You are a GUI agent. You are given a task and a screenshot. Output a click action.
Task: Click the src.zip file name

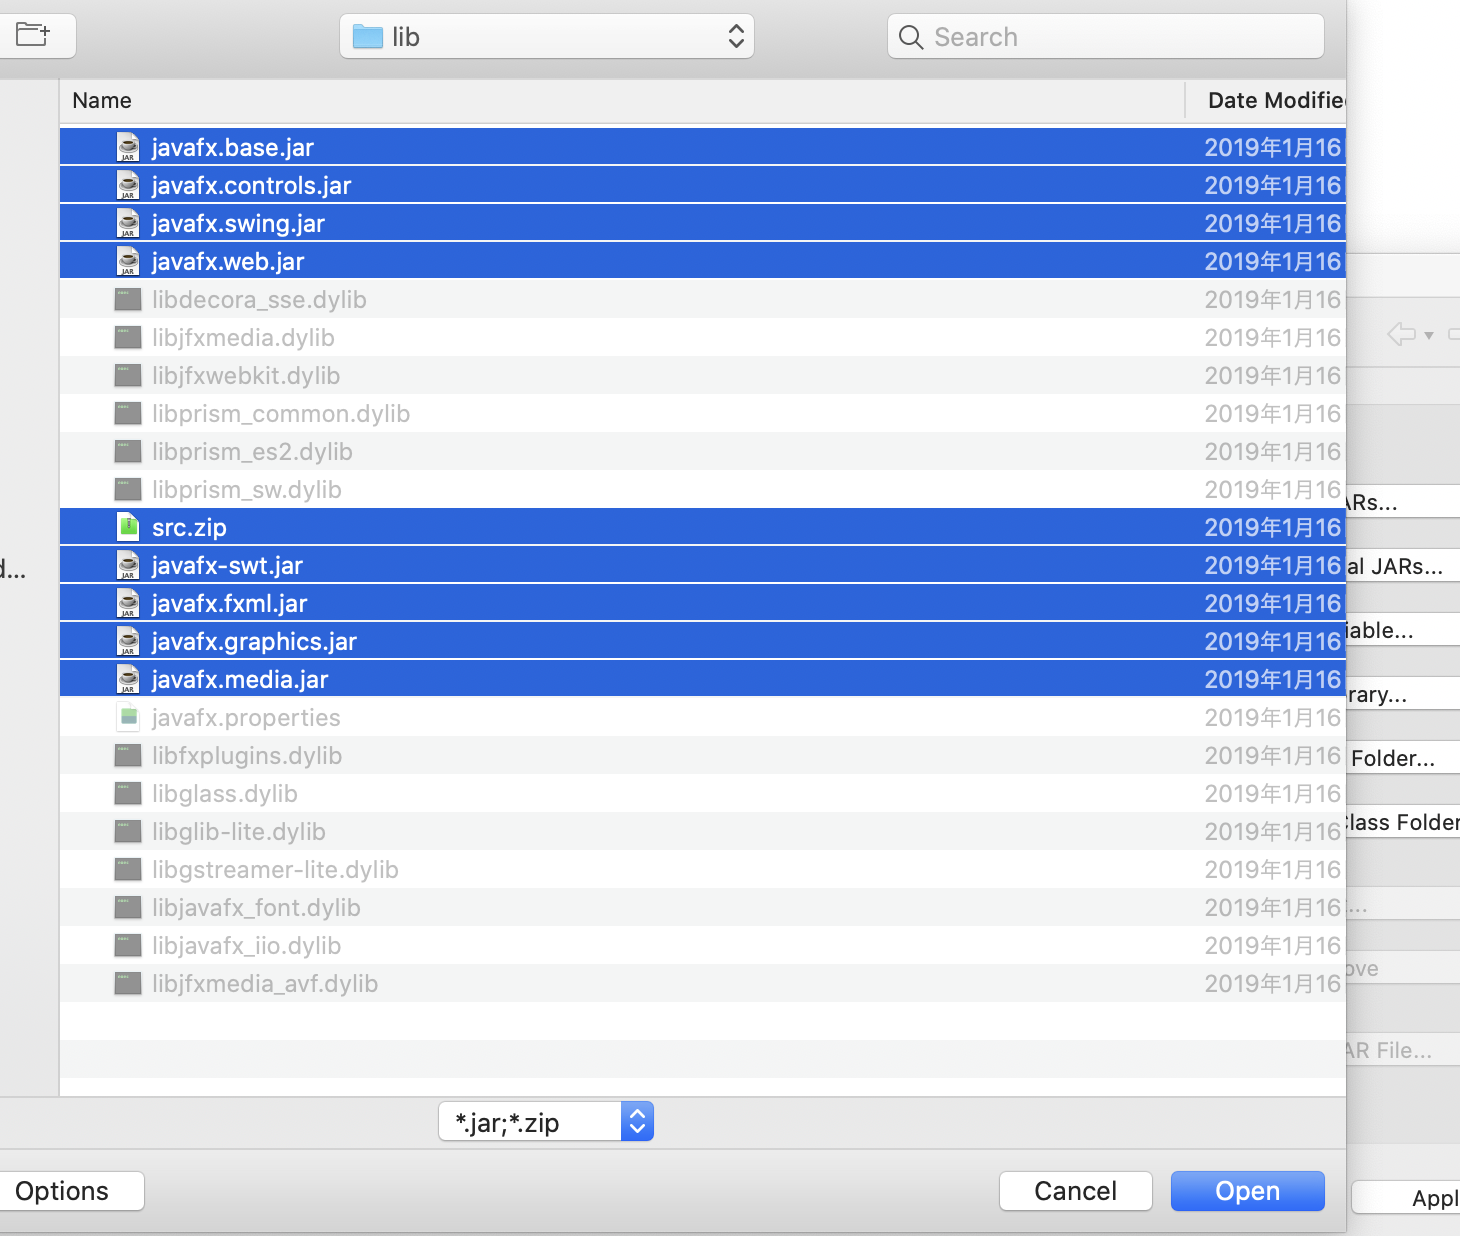189,527
